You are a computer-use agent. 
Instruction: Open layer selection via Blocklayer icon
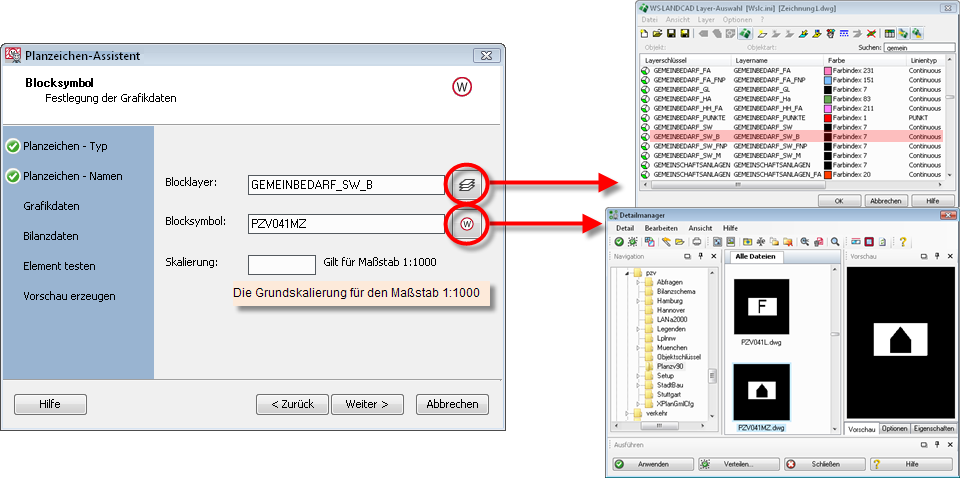[x=466, y=184]
